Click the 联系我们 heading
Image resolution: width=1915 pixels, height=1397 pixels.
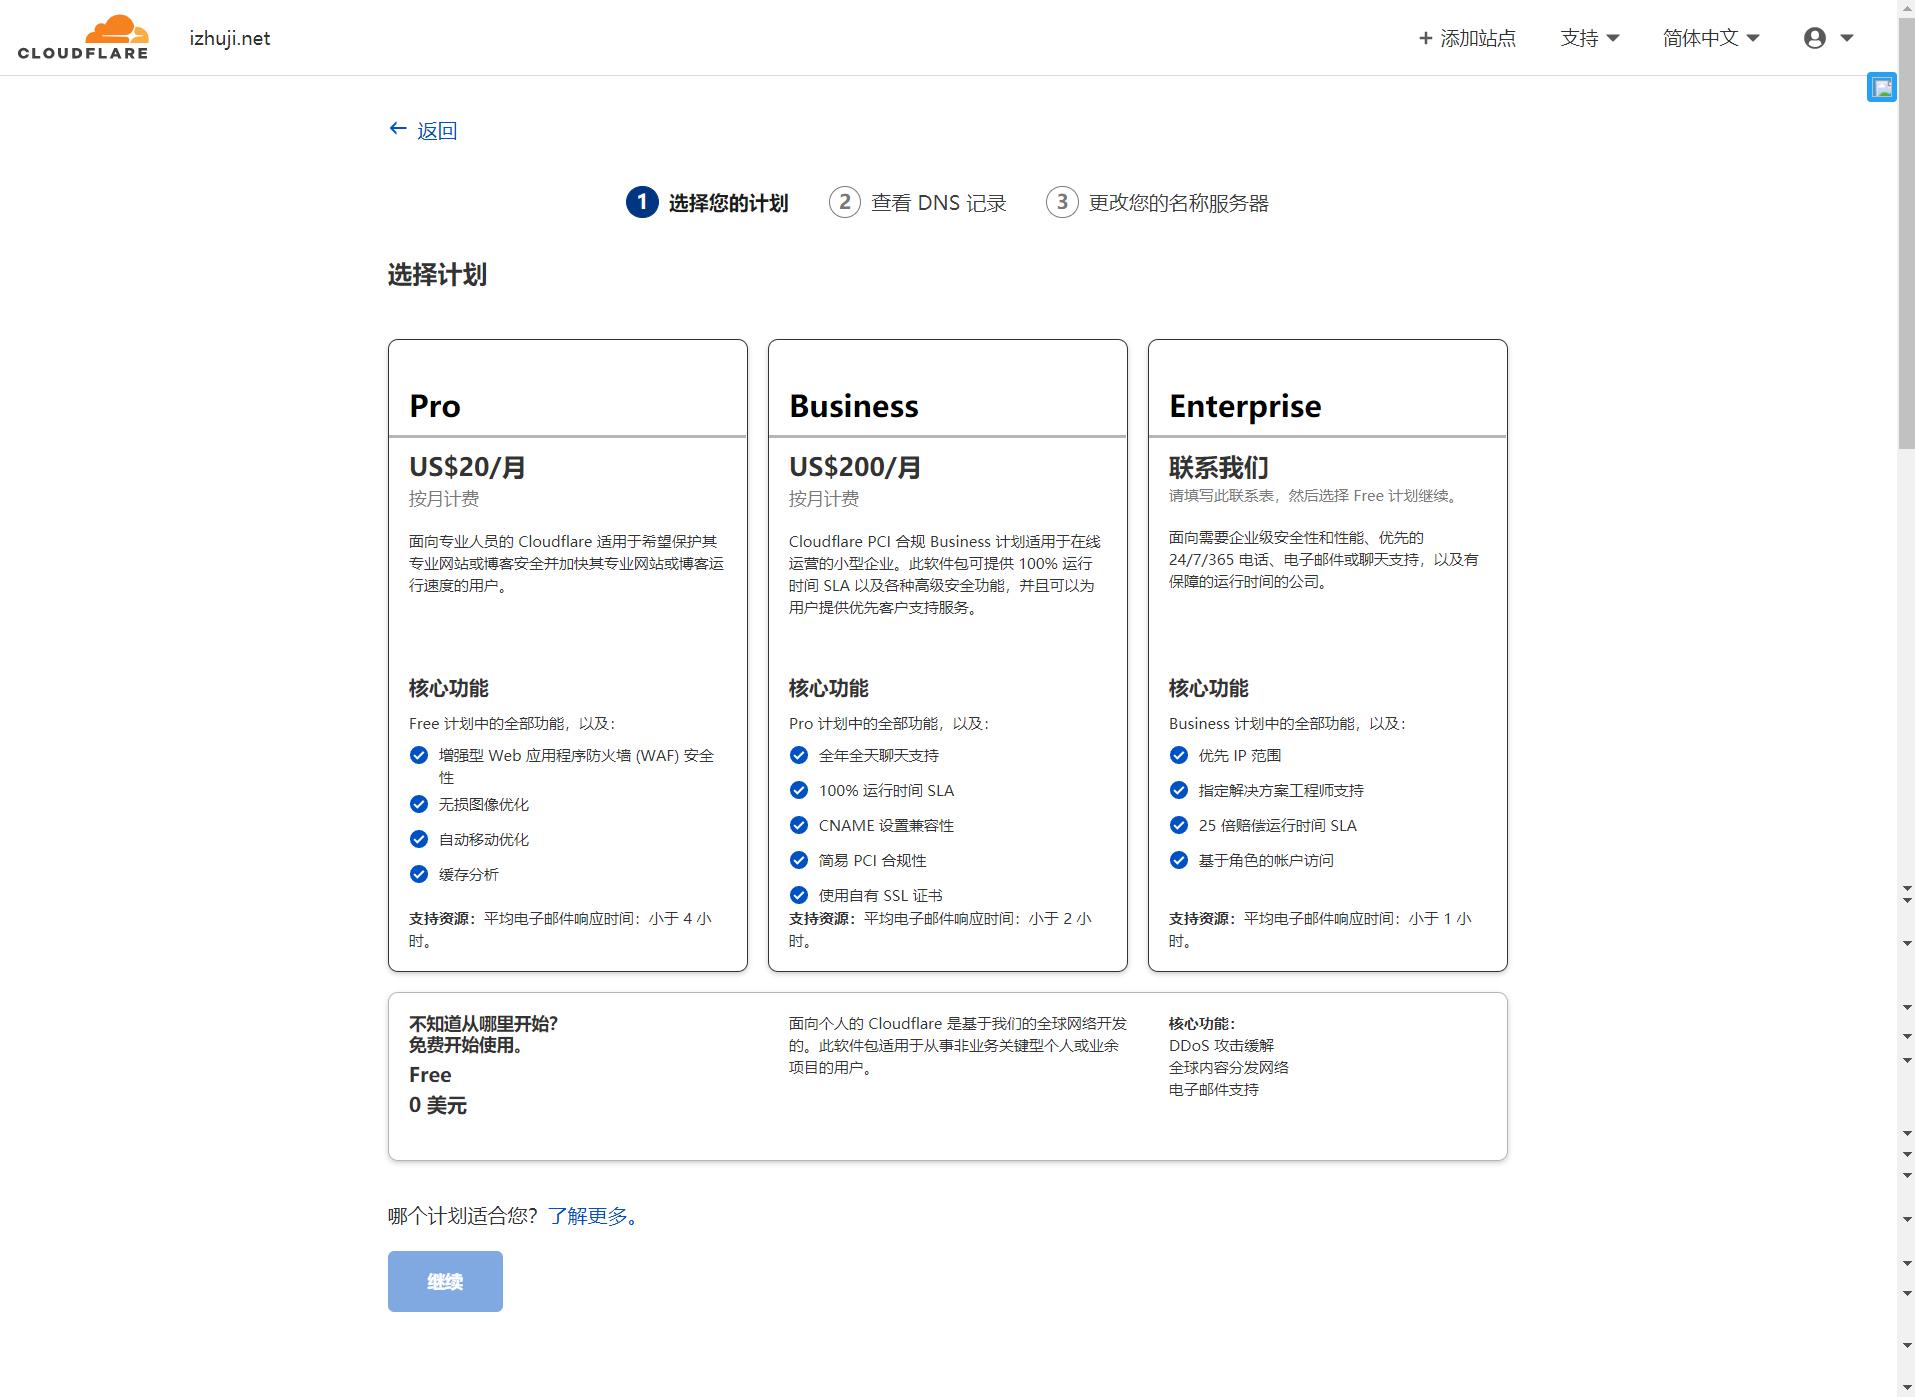coord(1219,467)
